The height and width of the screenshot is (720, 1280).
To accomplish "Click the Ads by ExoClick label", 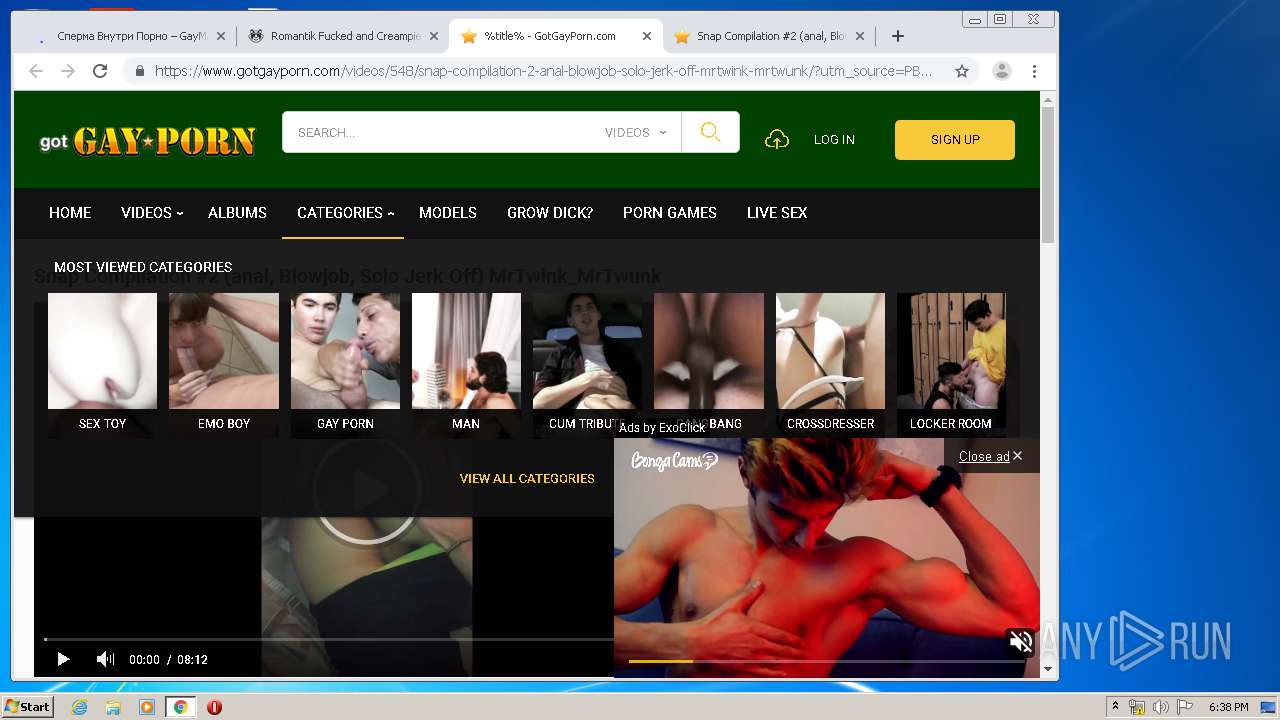I will point(662,428).
